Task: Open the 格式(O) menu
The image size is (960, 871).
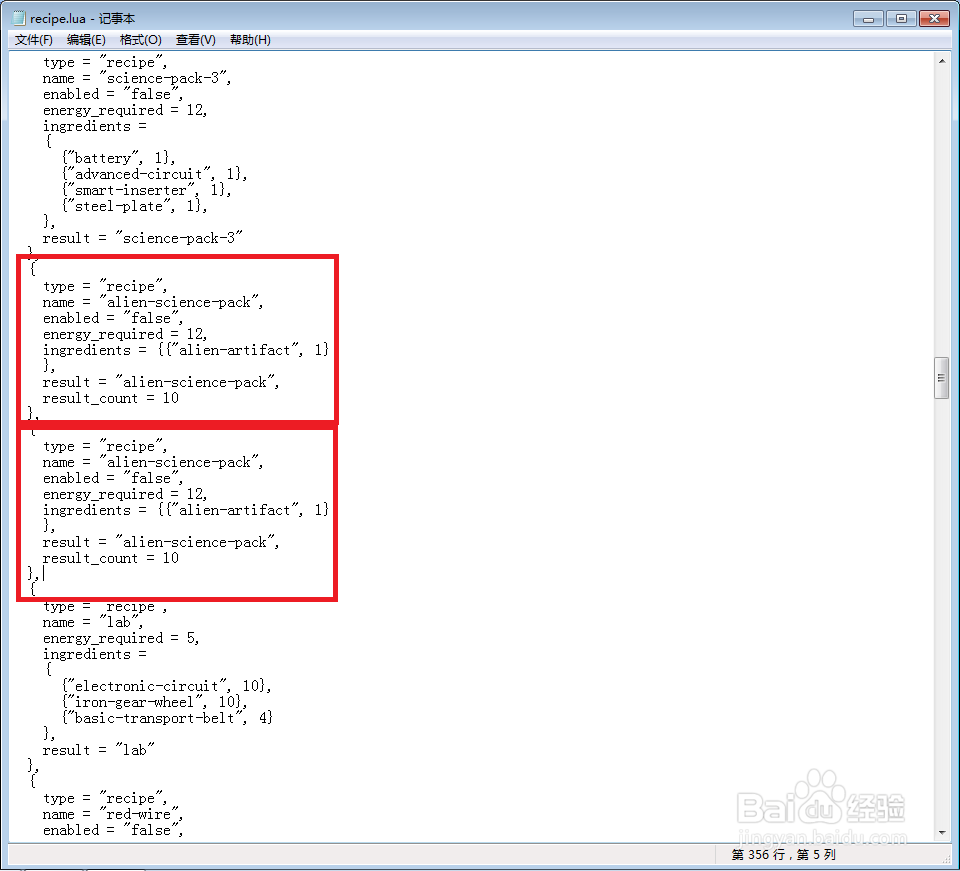Action: 141,40
